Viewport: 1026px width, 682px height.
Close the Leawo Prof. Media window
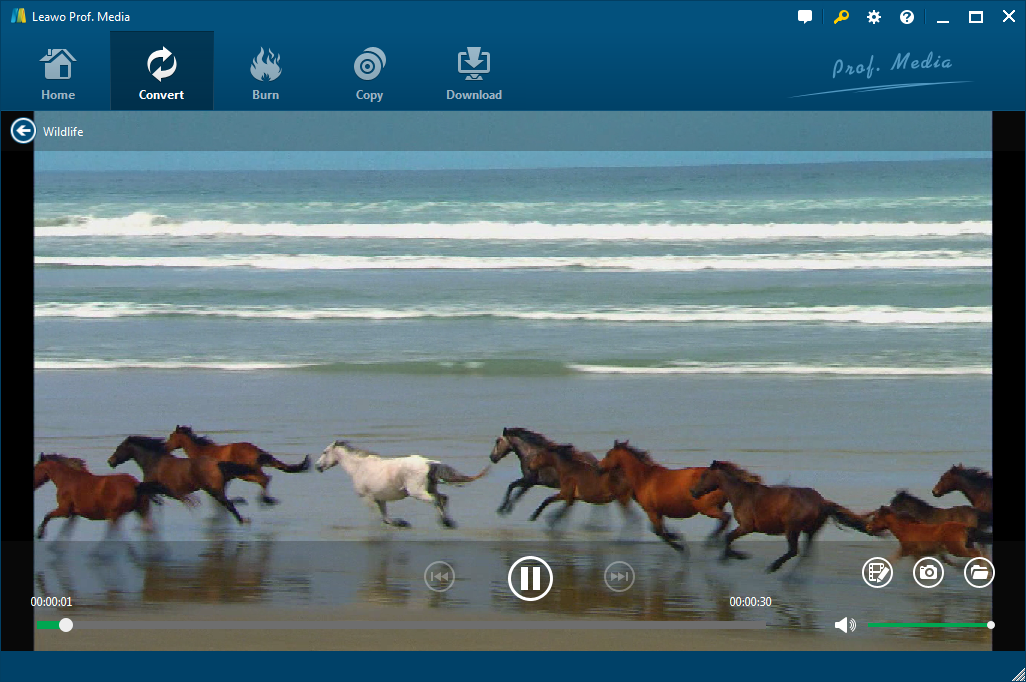1008,17
